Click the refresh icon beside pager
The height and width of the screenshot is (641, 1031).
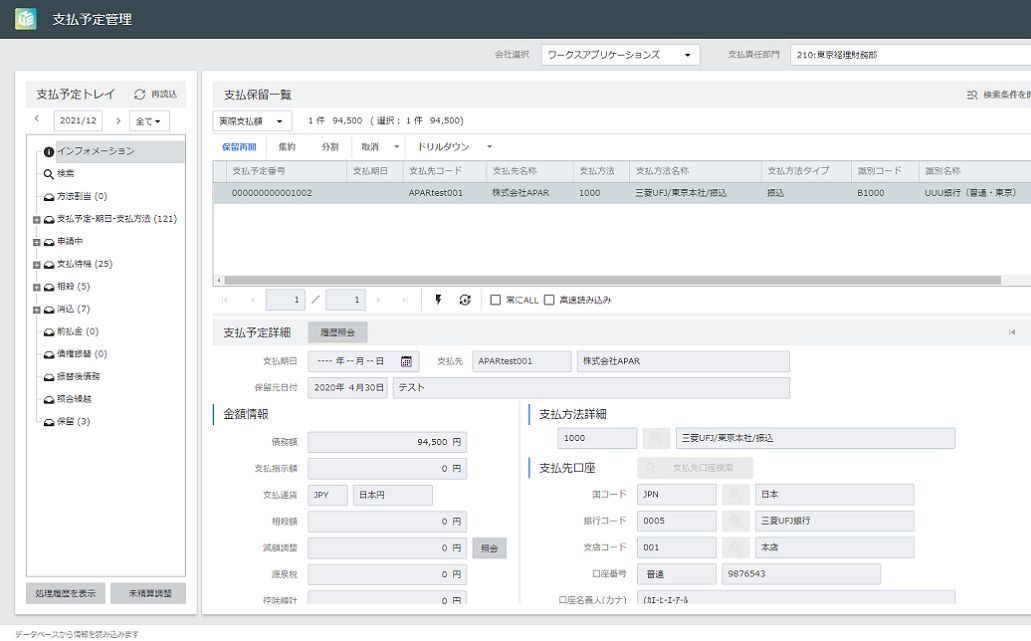[465, 299]
